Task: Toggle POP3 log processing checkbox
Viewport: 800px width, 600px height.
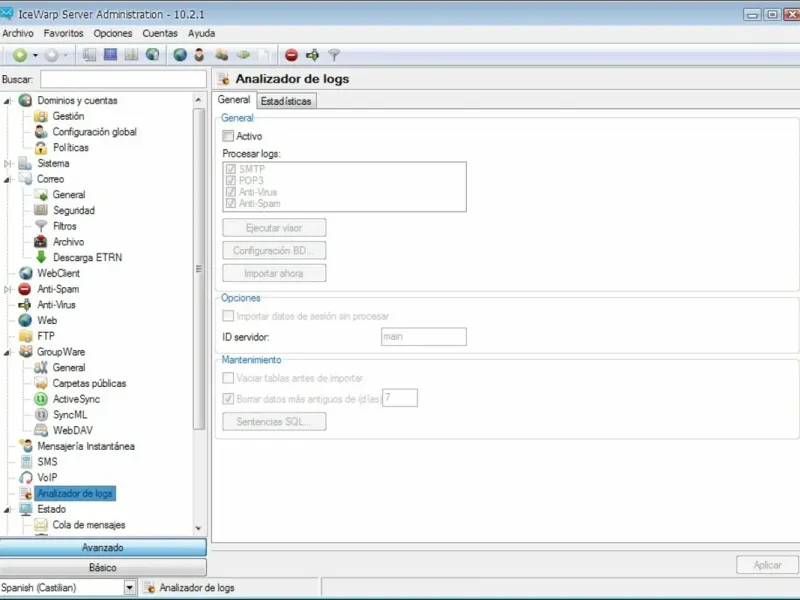Action: tap(231, 181)
